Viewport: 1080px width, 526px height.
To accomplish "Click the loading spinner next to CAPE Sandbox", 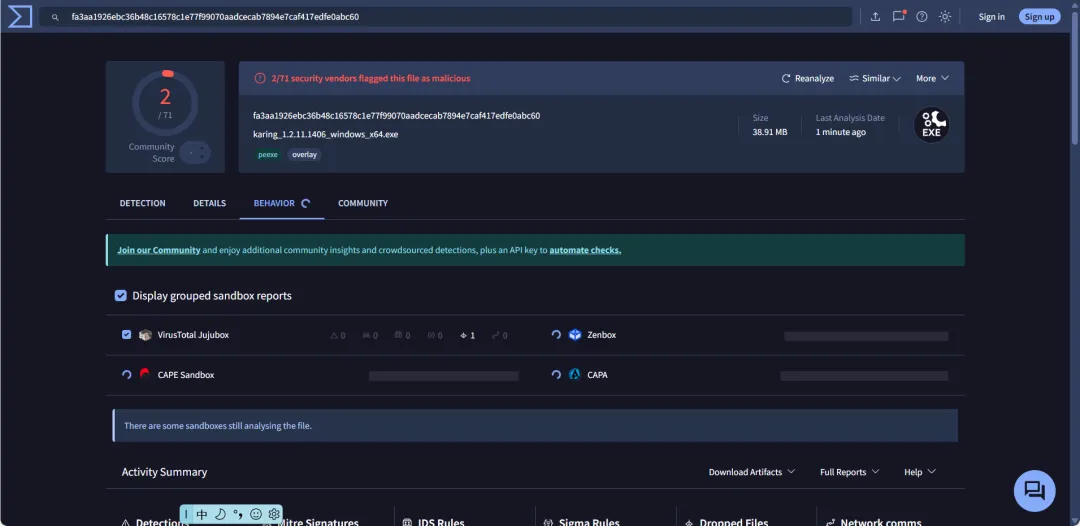I will pyautogui.click(x=126, y=375).
